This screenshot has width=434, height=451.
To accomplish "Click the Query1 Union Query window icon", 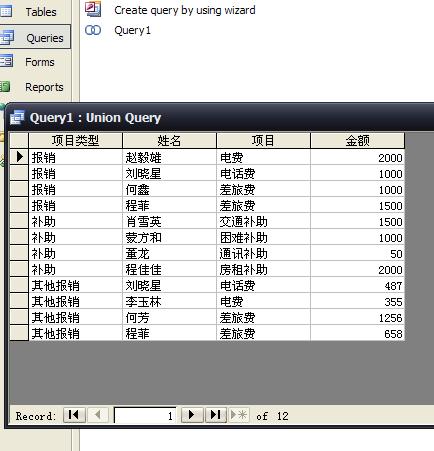I will pyautogui.click(x=17, y=117).
